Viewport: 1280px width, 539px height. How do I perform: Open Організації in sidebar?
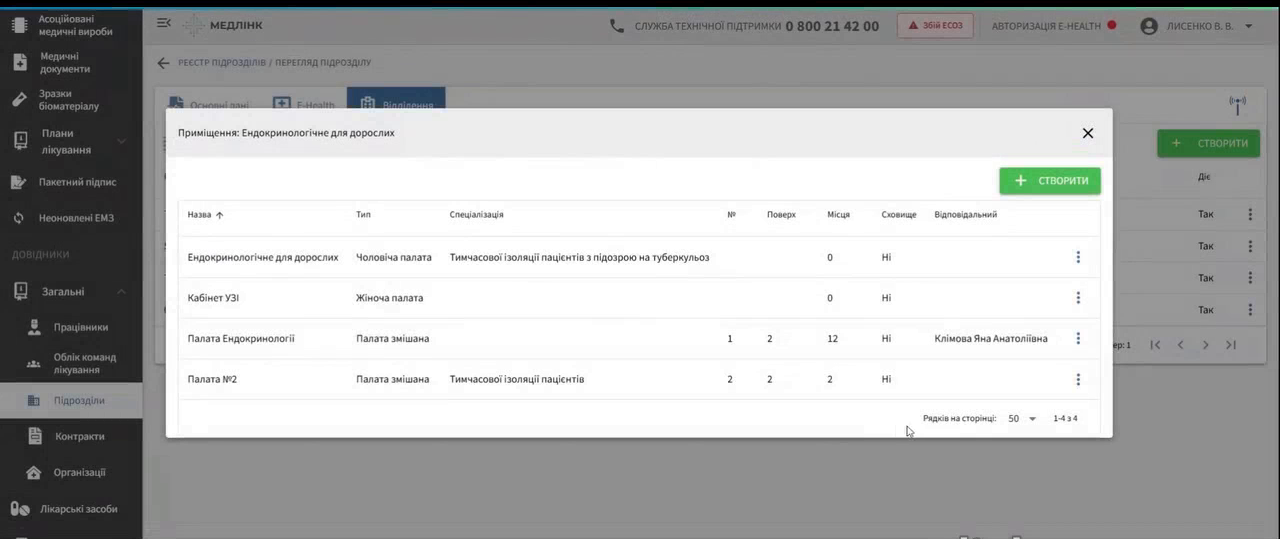pos(71,472)
